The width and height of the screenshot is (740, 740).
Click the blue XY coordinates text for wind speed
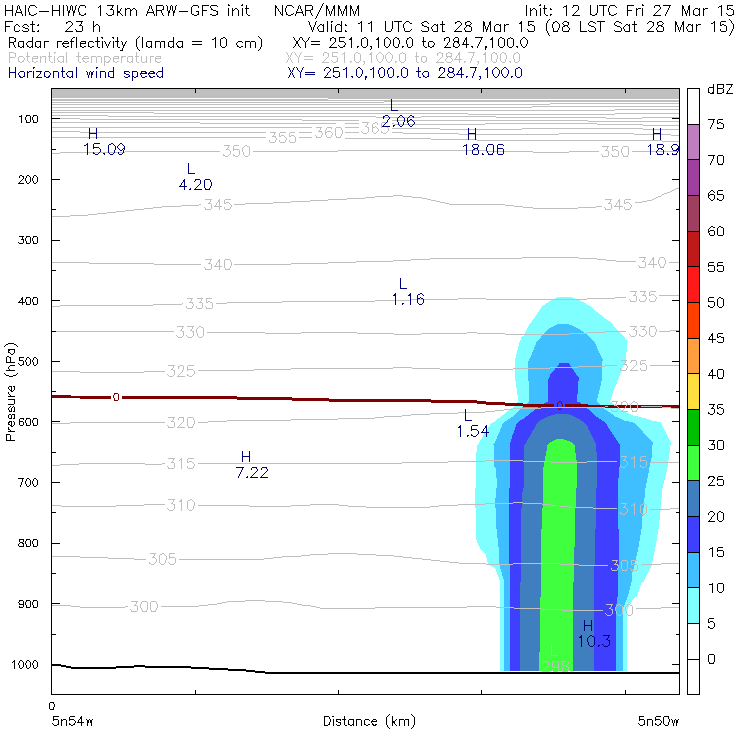(x=405, y=73)
